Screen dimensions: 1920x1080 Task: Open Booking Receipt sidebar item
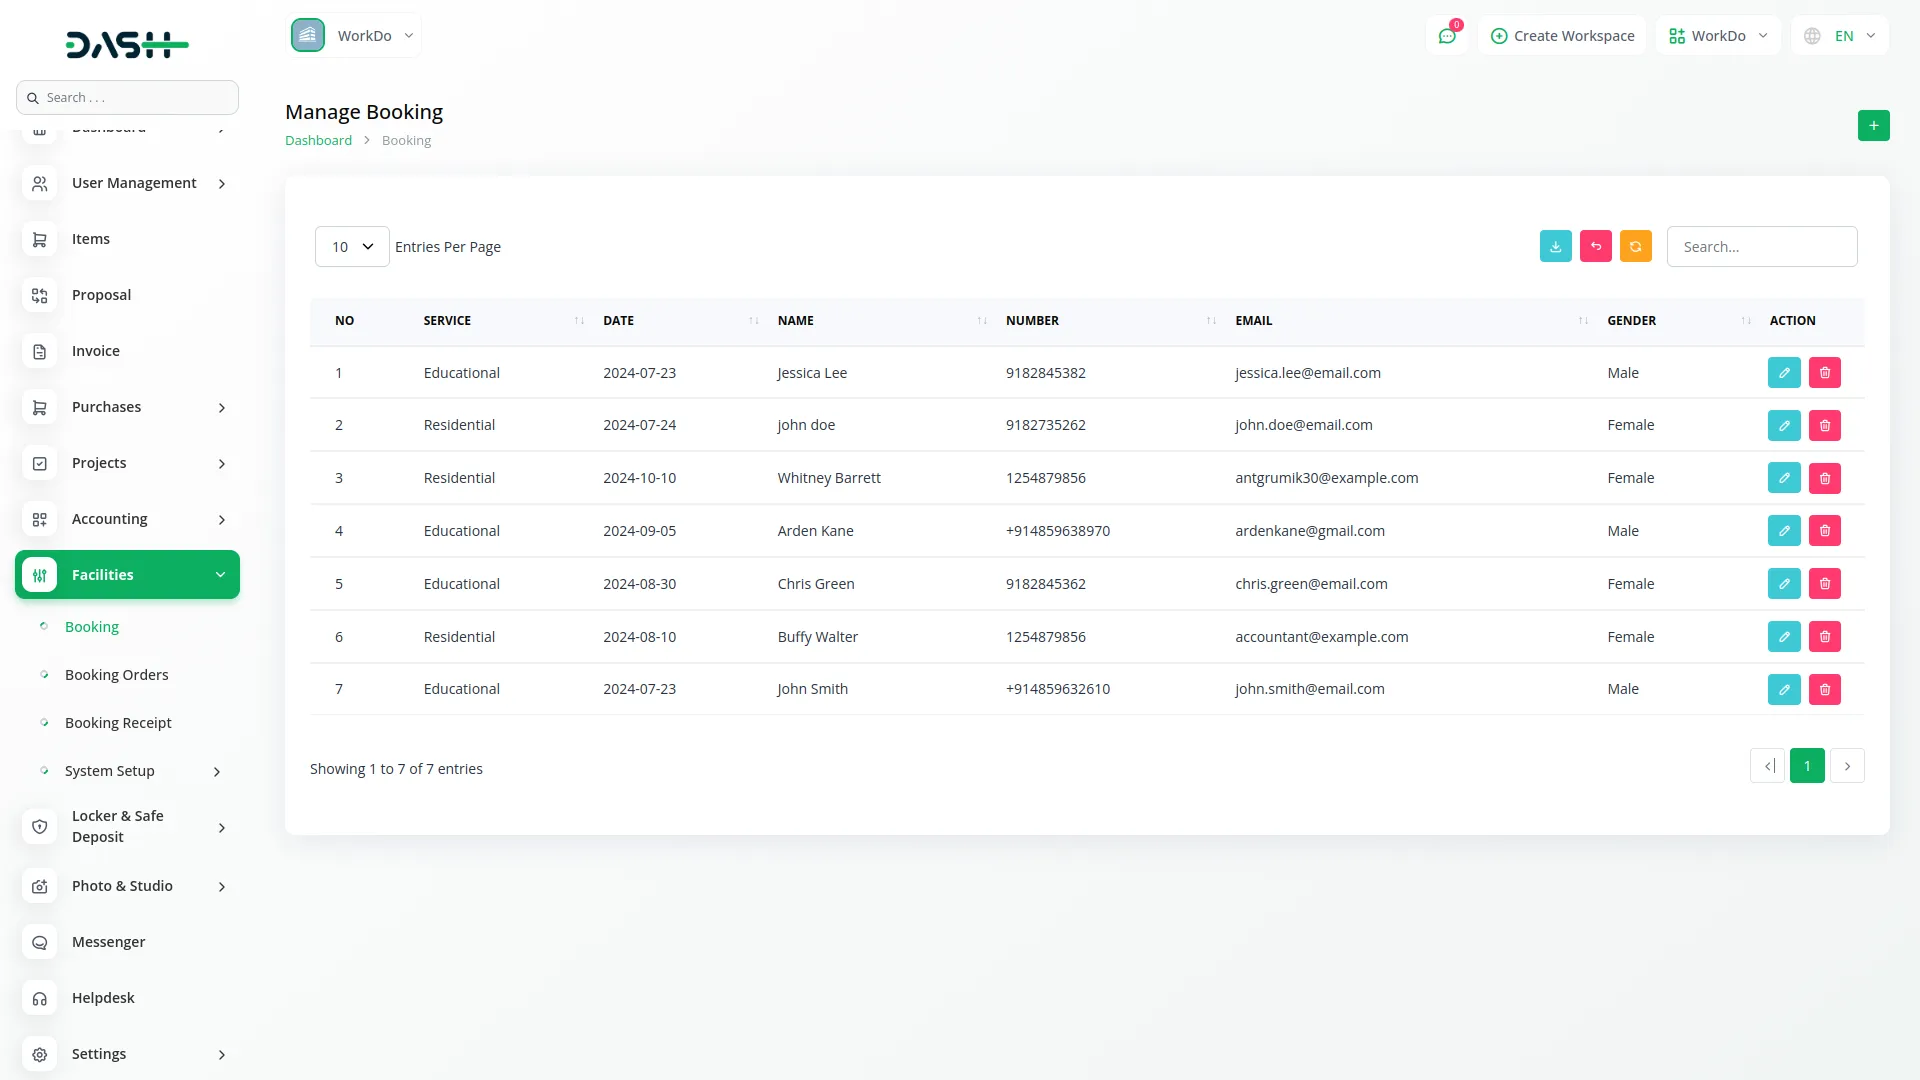click(x=118, y=723)
